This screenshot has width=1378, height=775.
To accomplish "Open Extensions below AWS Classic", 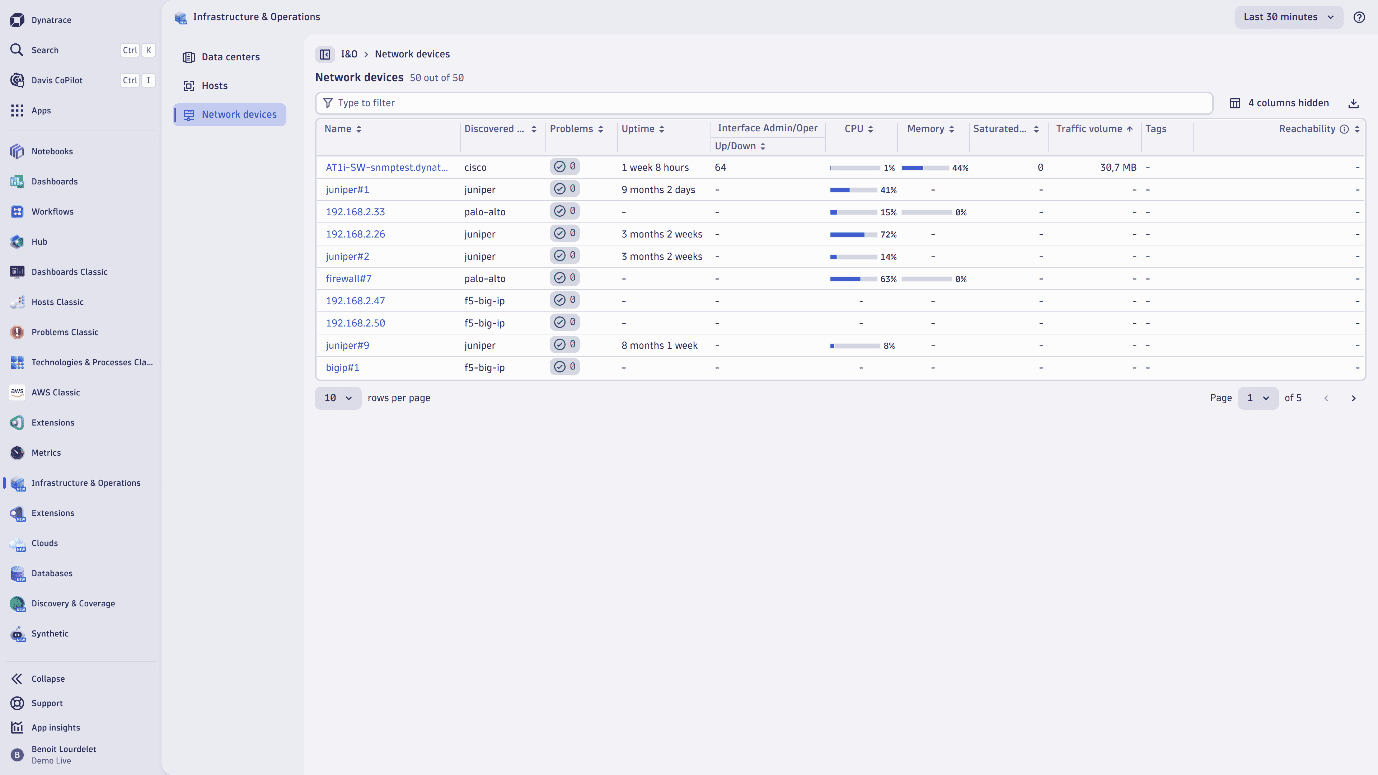I will (x=53, y=423).
